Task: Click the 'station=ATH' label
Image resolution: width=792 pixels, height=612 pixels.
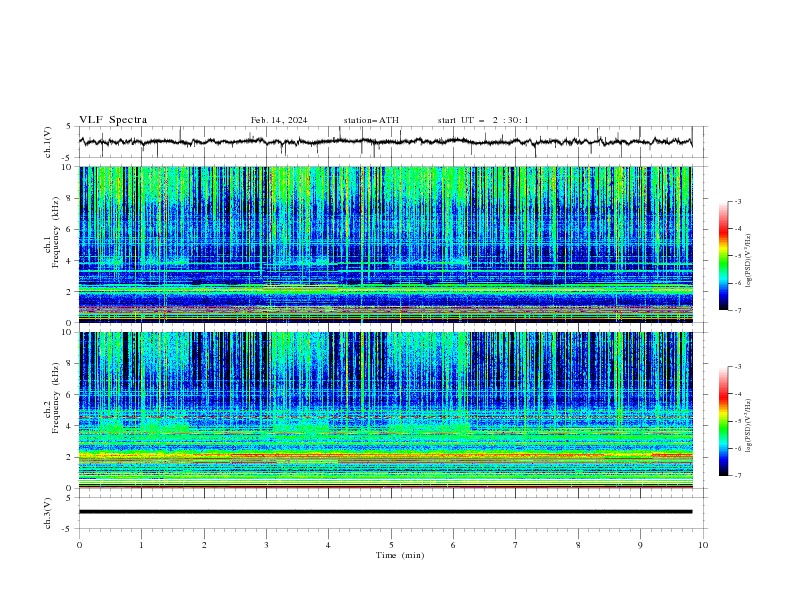Action: 371,120
